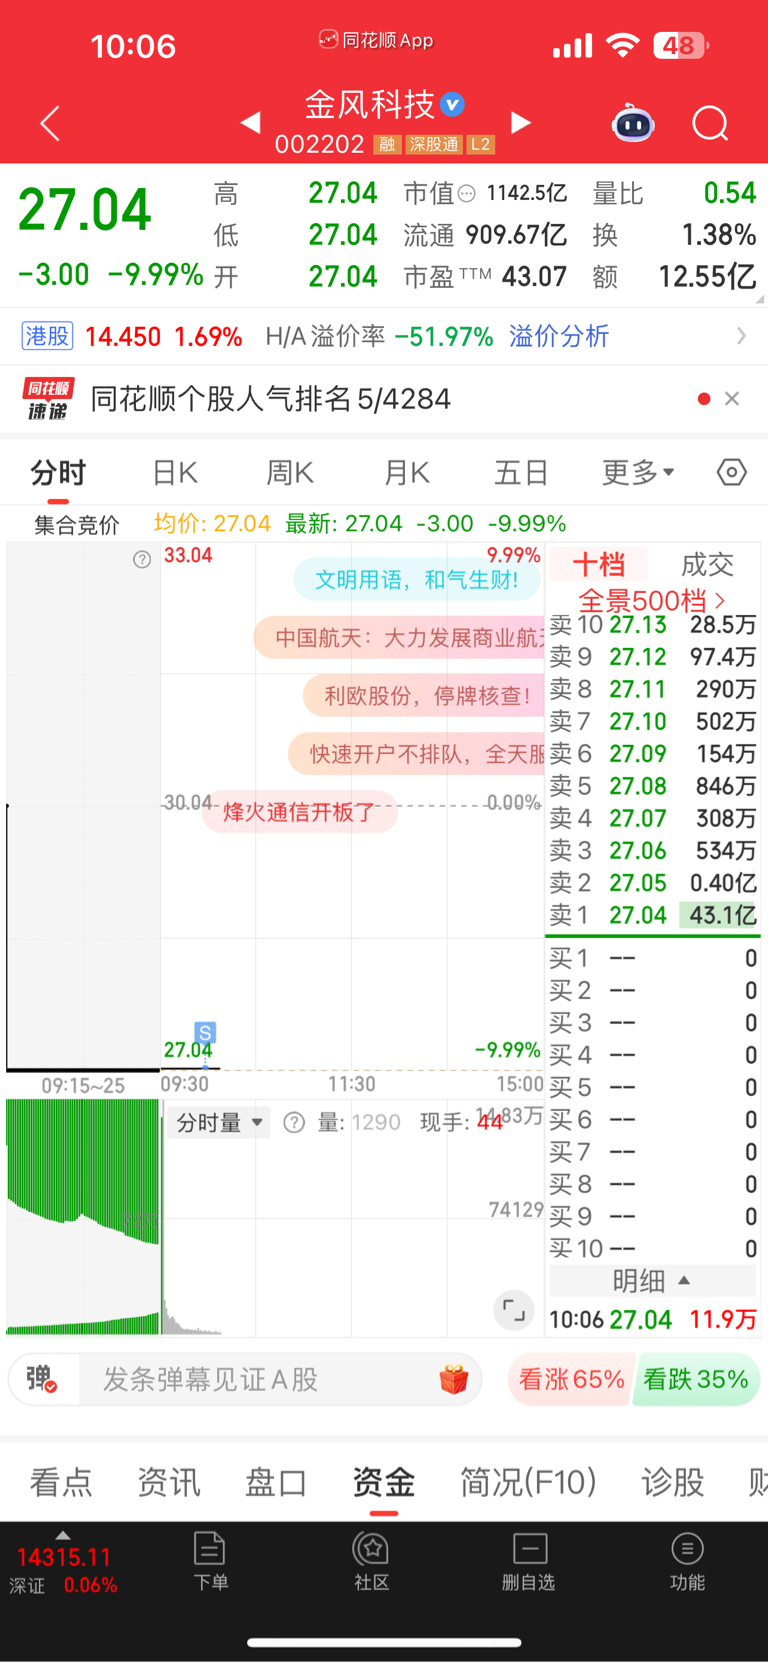Switch to 简况(F10) tab
The image size is (768, 1662).
pos(528,1481)
